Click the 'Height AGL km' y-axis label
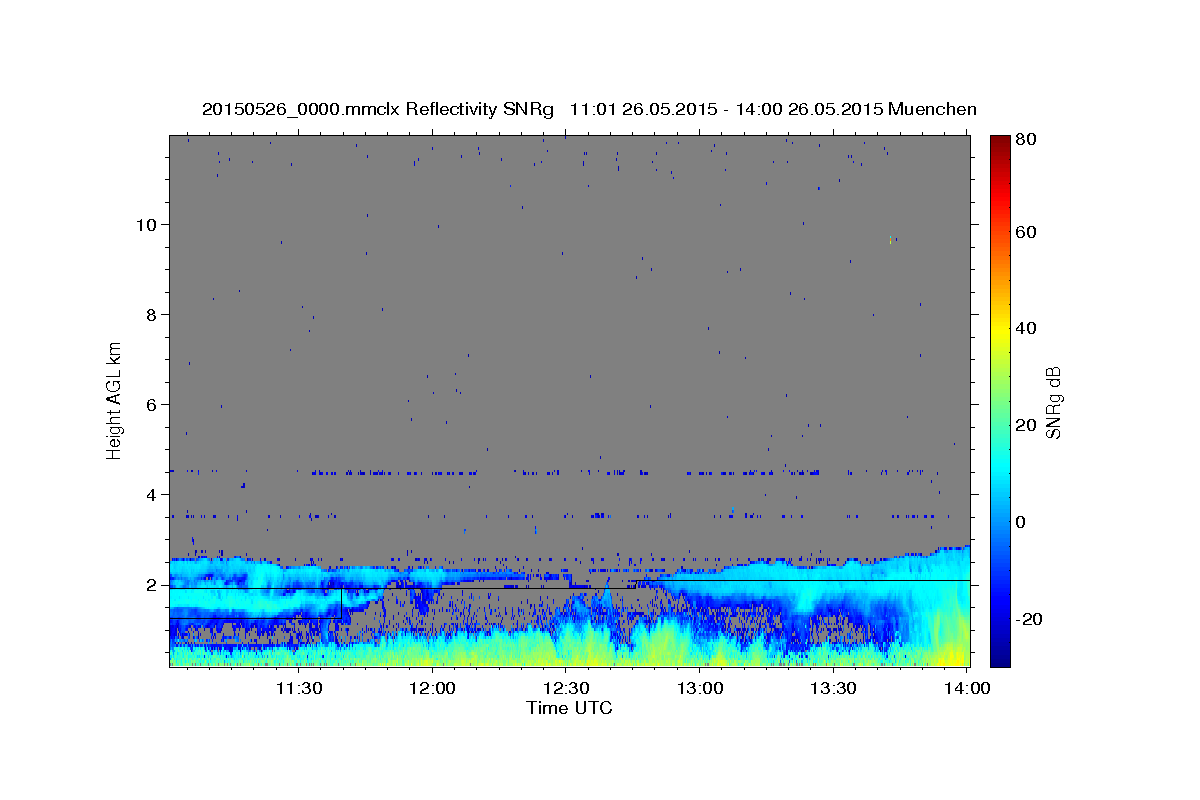1200x800 pixels. pos(115,400)
